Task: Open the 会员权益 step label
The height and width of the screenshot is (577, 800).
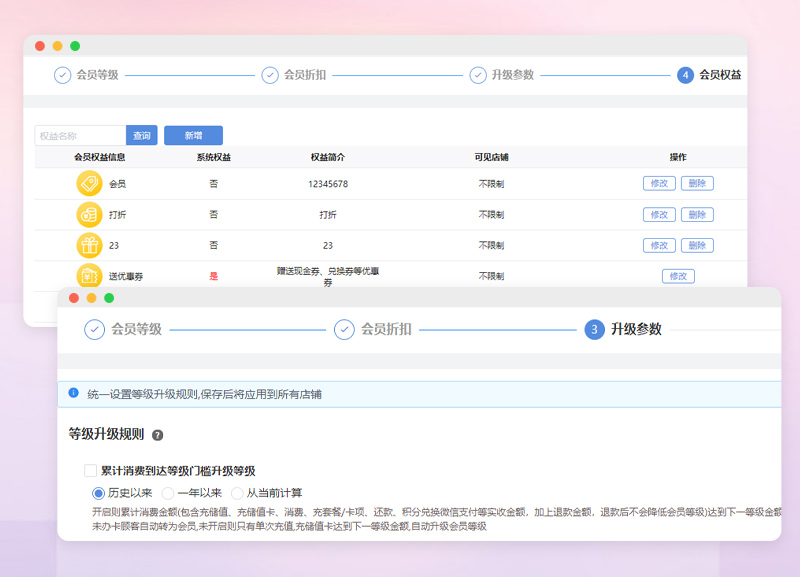Action: click(x=720, y=75)
